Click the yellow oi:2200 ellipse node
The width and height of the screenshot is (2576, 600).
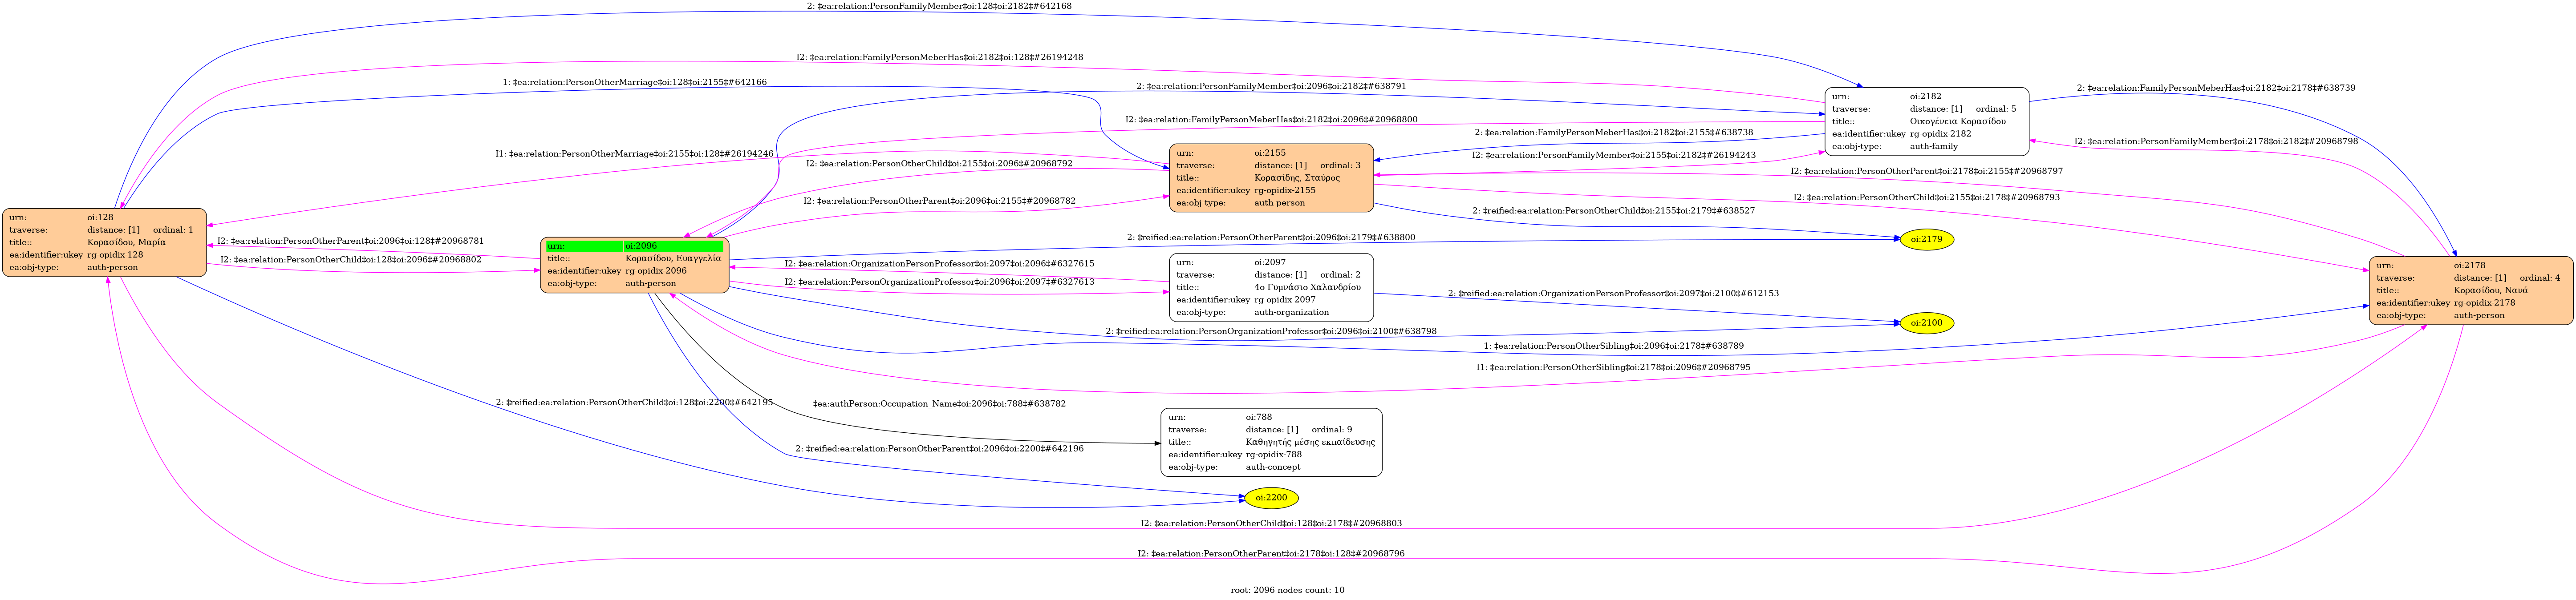pyautogui.click(x=1270, y=498)
